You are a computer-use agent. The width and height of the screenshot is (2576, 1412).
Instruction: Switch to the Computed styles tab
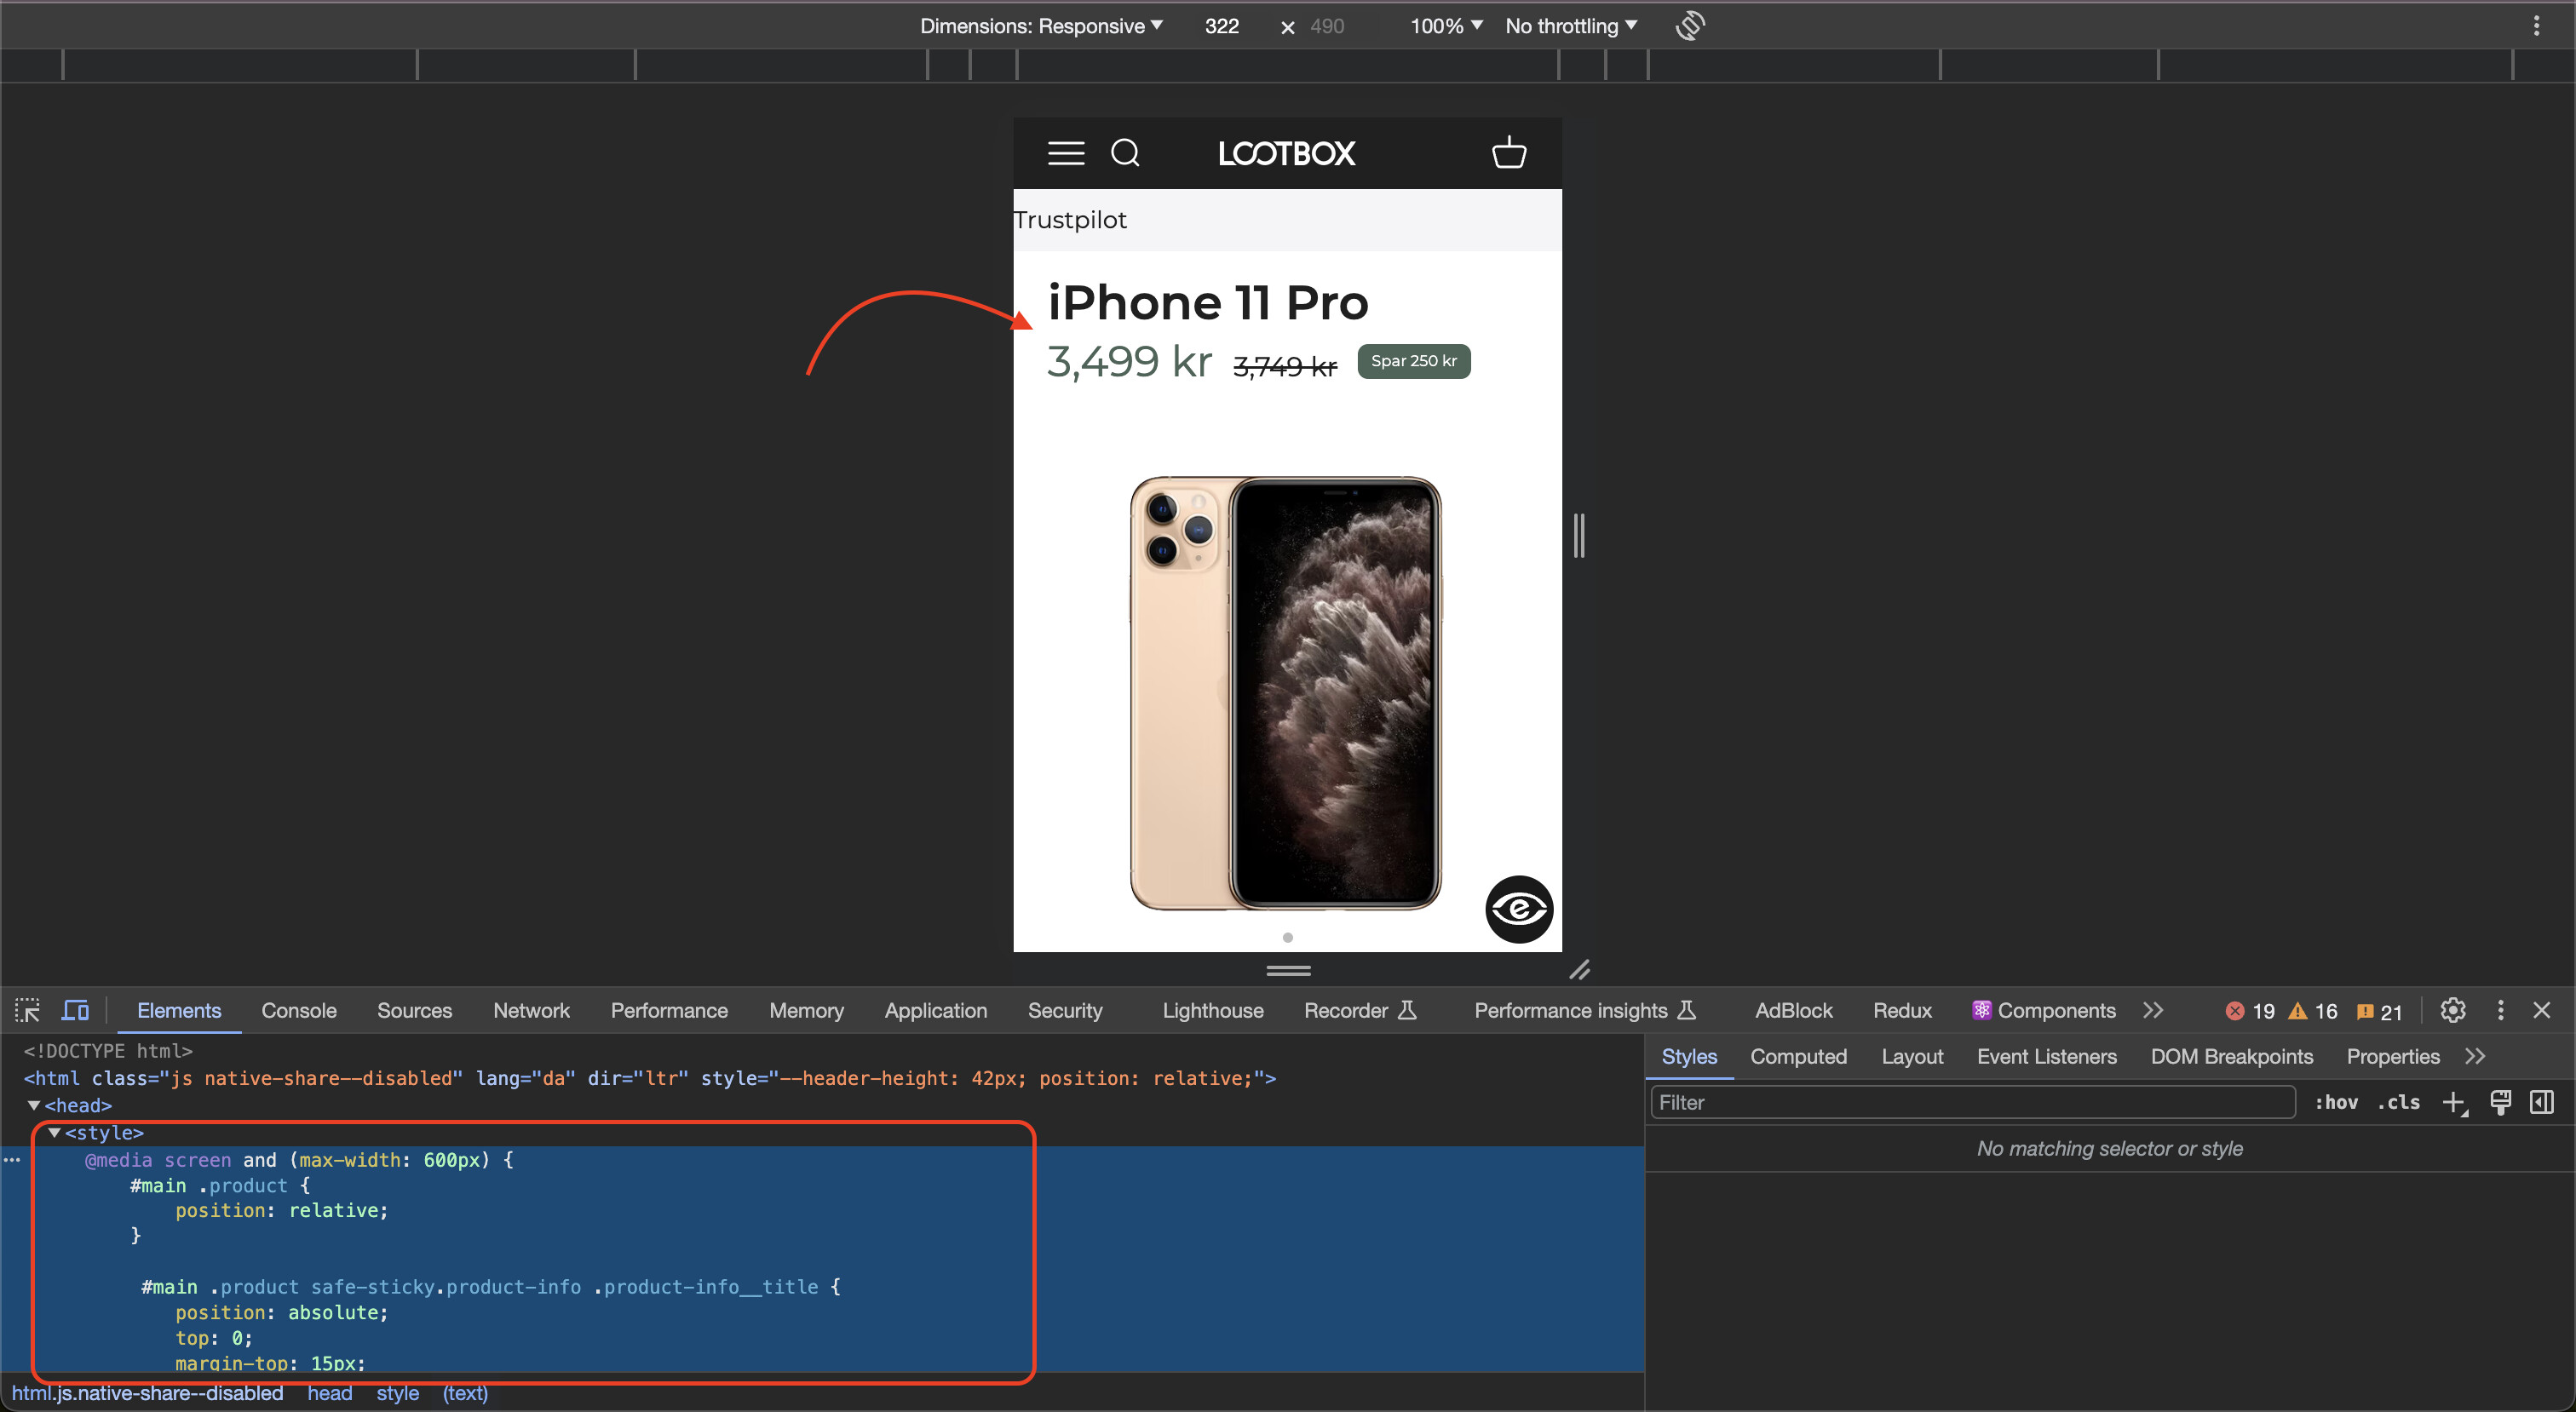tap(1798, 1056)
